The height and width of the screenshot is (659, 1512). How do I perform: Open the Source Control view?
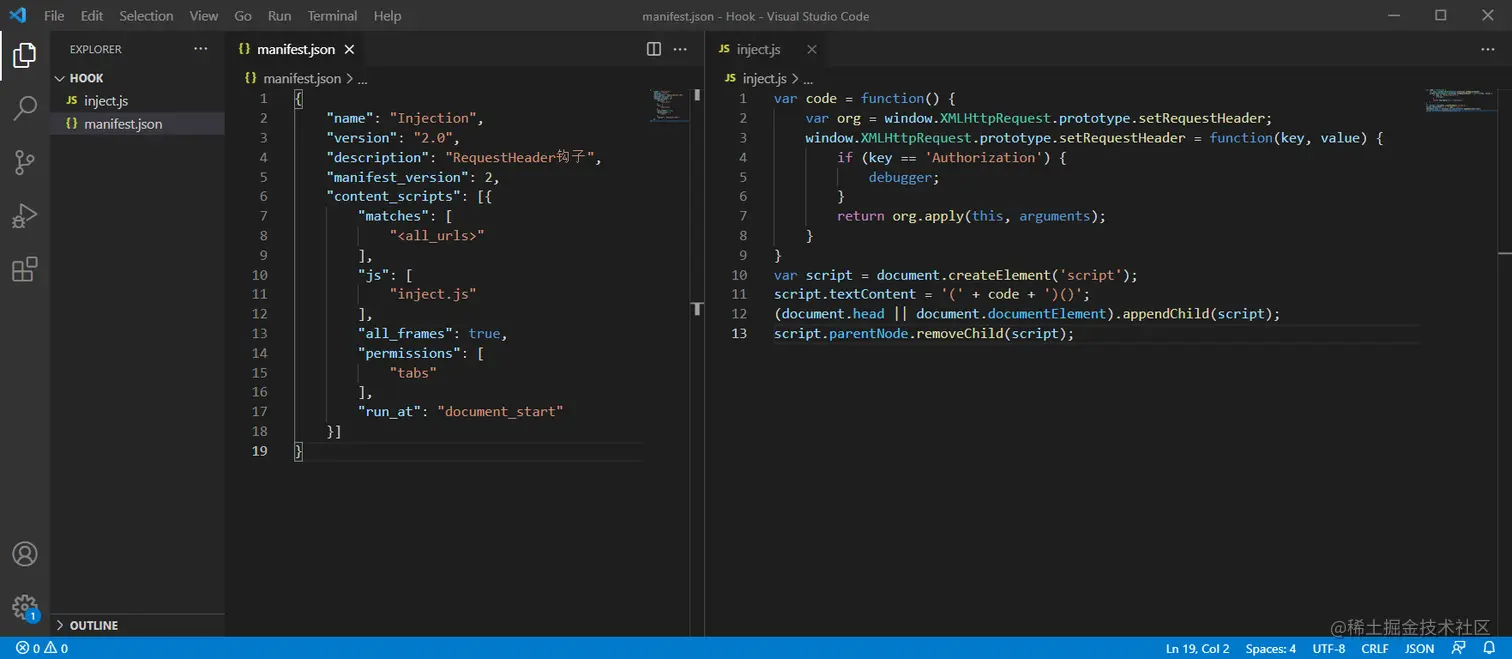click(25, 162)
